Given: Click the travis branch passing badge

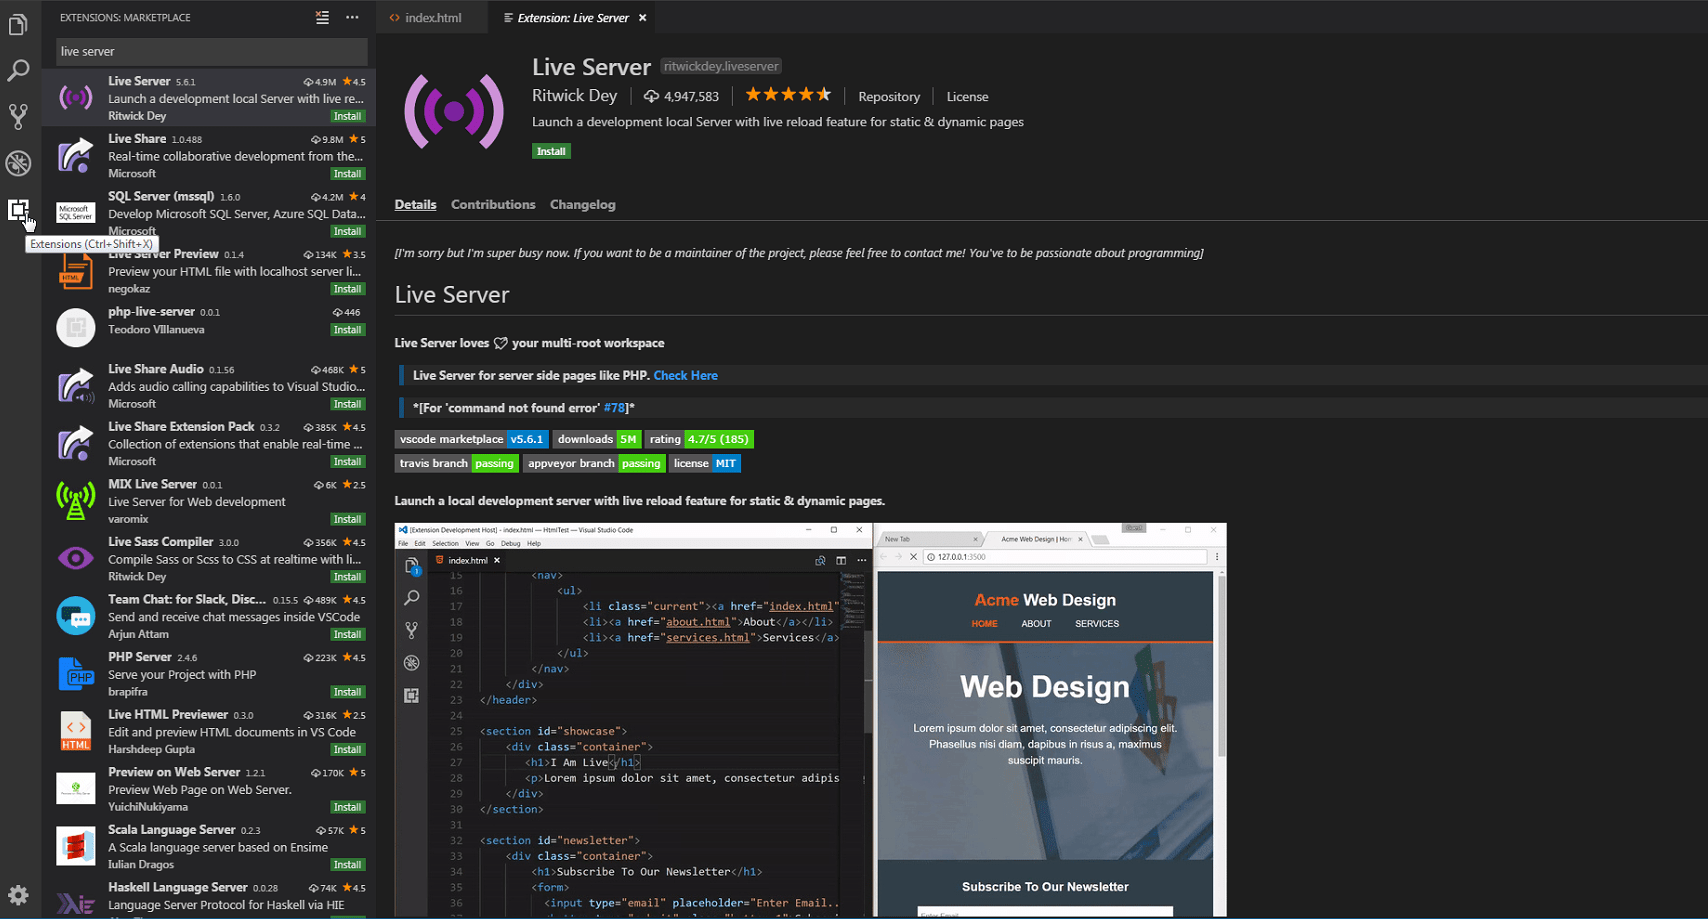Looking at the screenshot, I should click(457, 463).
